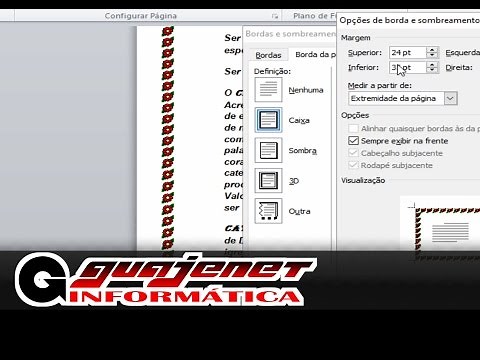Click the Configurar Página group label
The height and width of the screenshot is (360, 480).
click(x=140, y=16)
